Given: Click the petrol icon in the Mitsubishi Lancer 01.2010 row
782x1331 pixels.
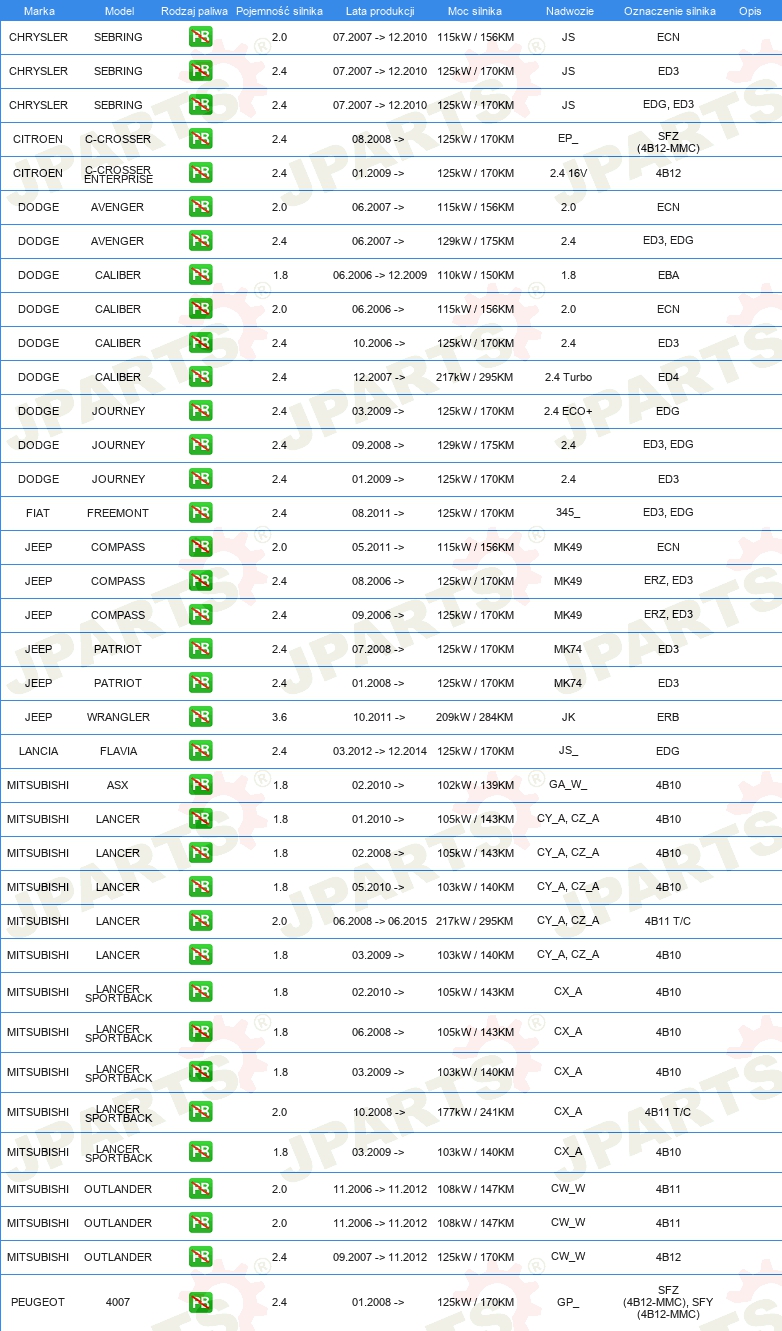Looking at the screenshot, I should 201,819.
